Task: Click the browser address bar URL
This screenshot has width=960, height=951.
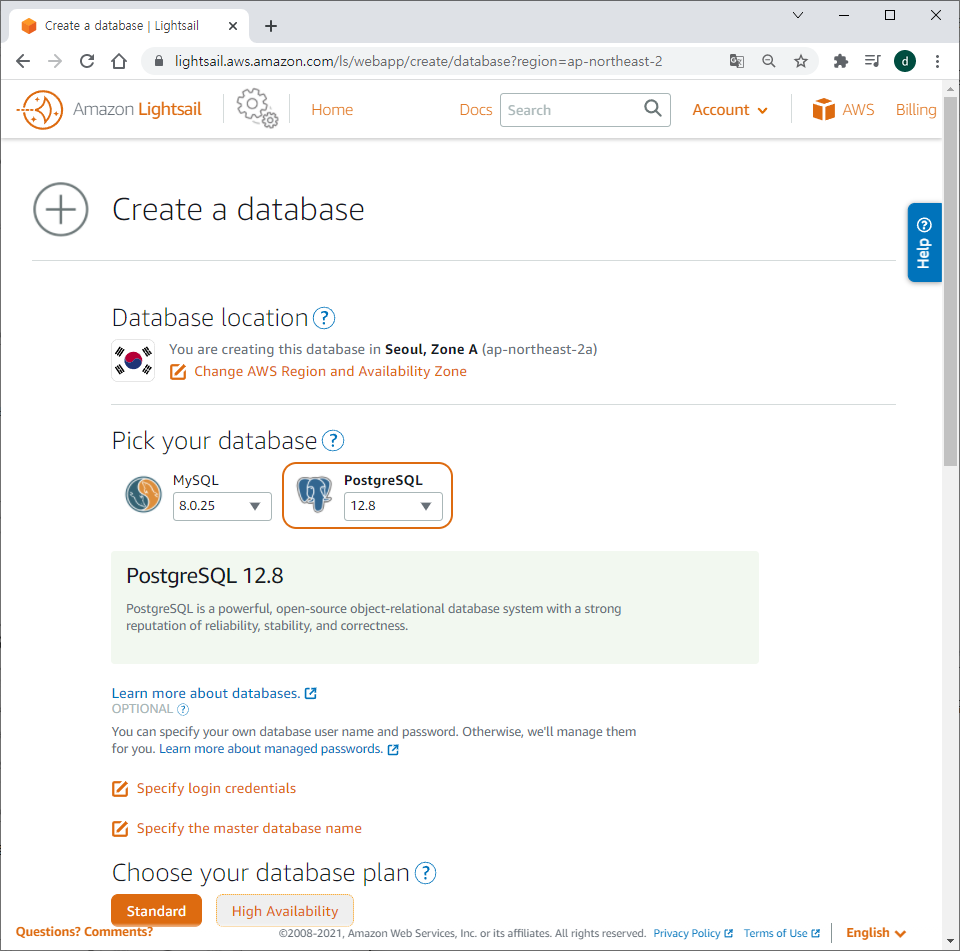Action: [x=418, y=61]
